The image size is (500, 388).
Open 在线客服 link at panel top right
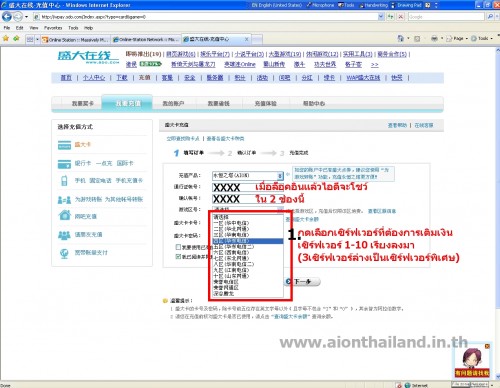424,125
